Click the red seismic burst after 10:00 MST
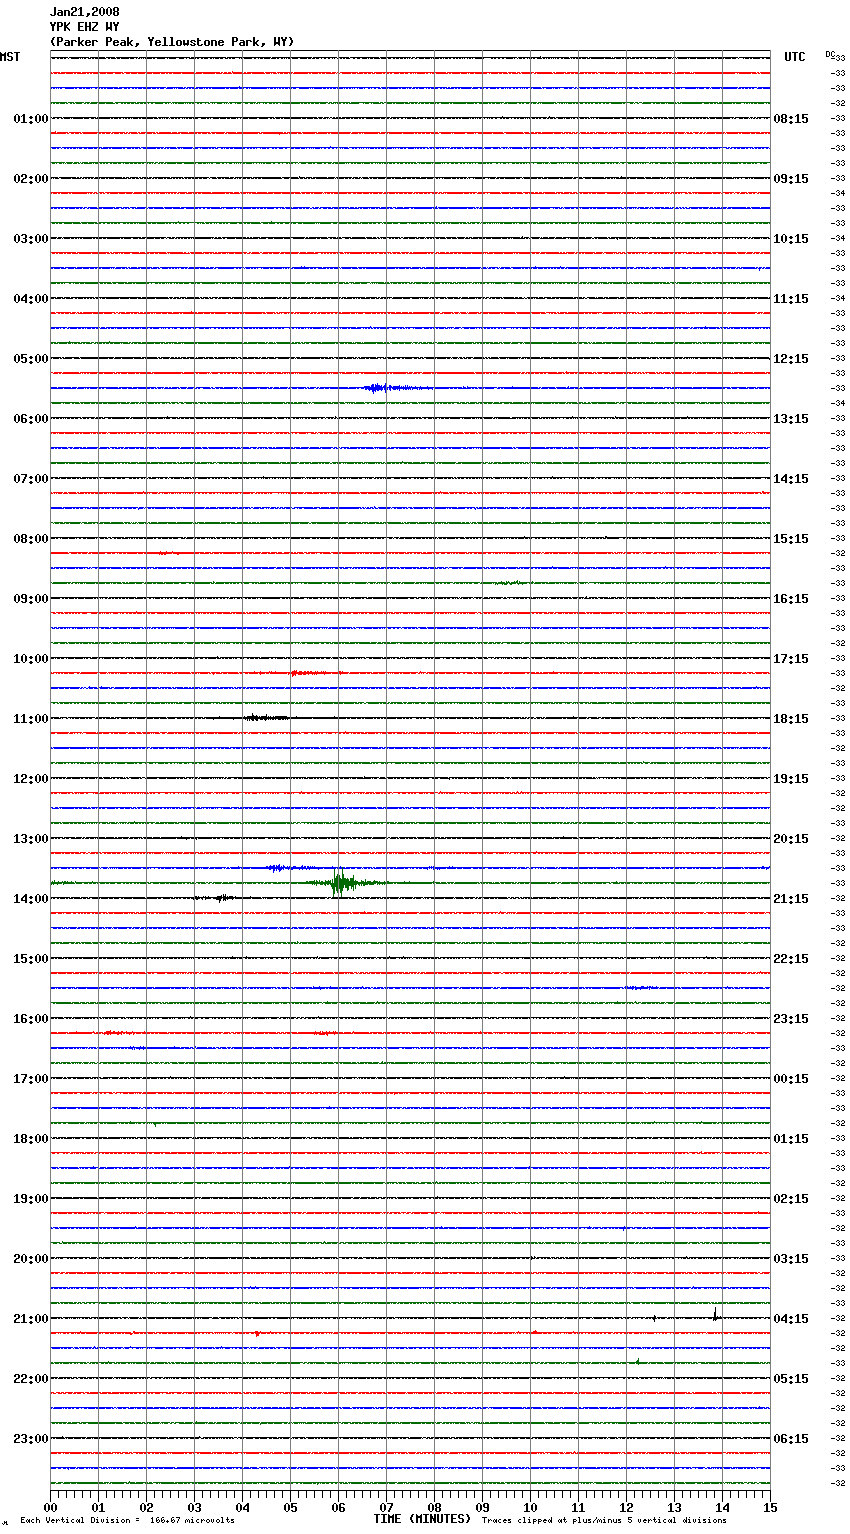The height and width of the screenshot is (1534, 850). 308,673
